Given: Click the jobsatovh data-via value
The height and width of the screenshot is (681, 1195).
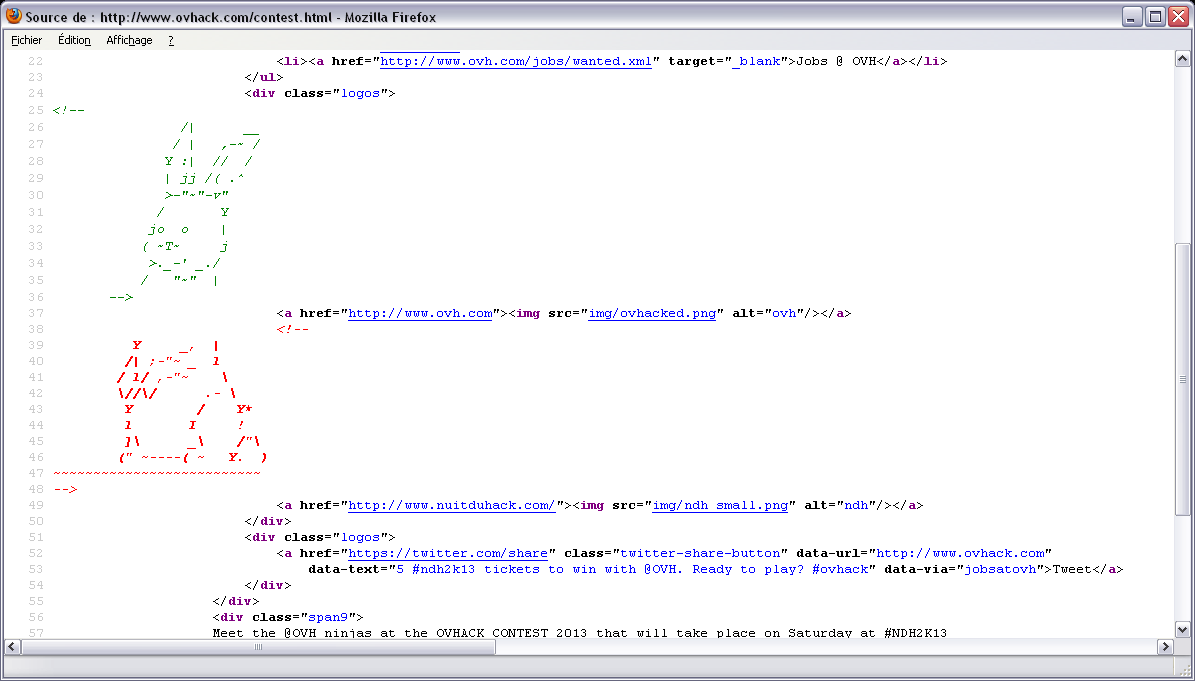Looking at the screenshot, I should tap(1000, 569).
